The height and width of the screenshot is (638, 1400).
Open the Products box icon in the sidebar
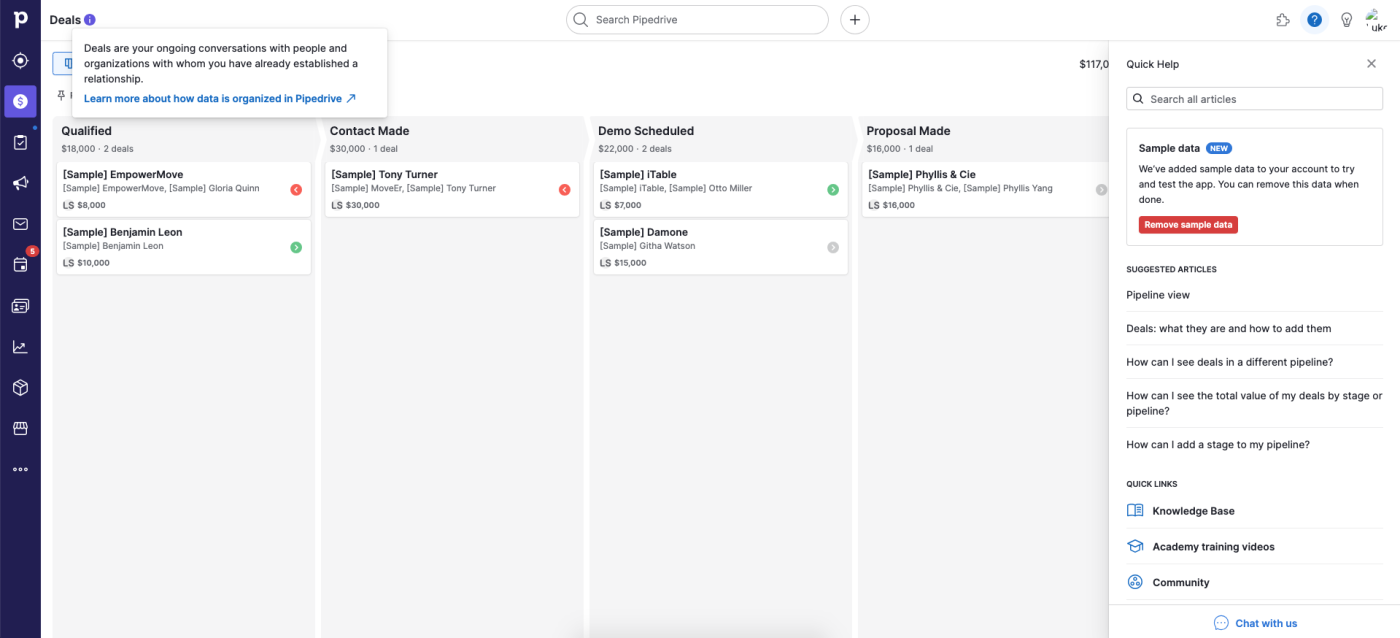20,388
